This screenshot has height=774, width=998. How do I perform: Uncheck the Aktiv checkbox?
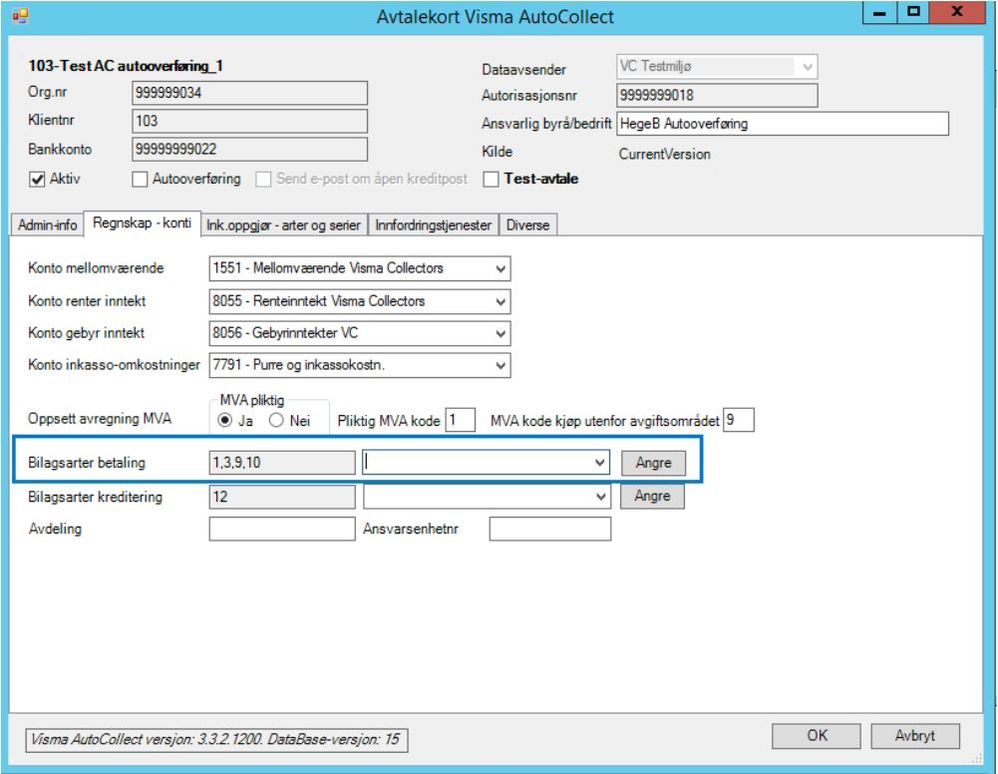coord(37,179)
